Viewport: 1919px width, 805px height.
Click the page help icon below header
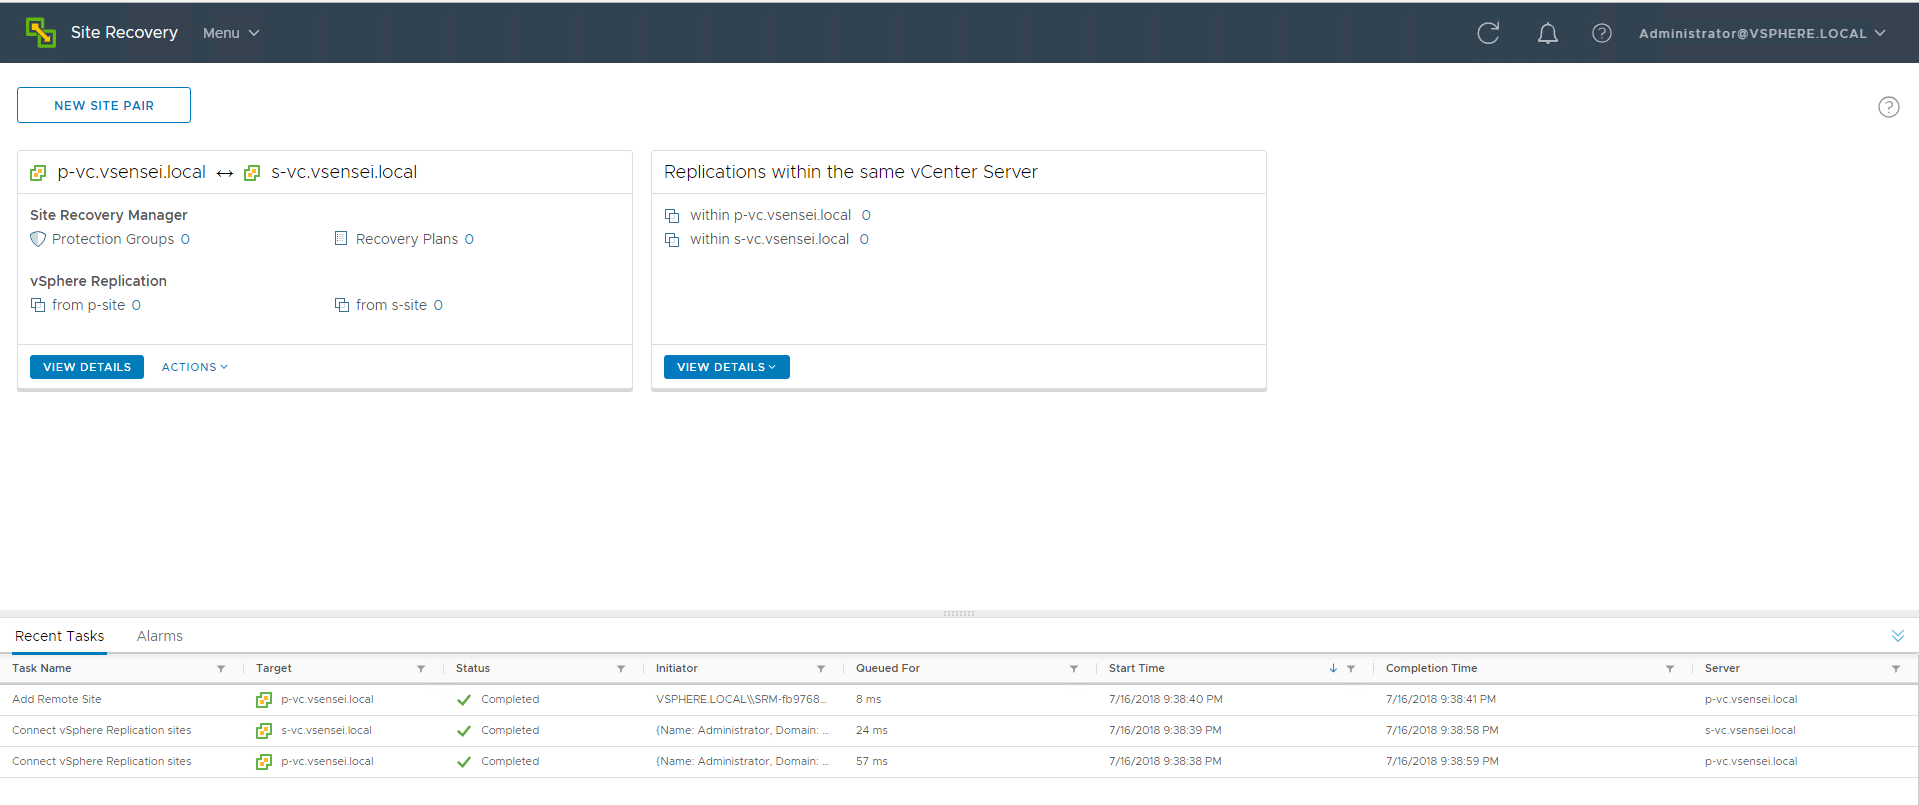(x=1888, y=107)
